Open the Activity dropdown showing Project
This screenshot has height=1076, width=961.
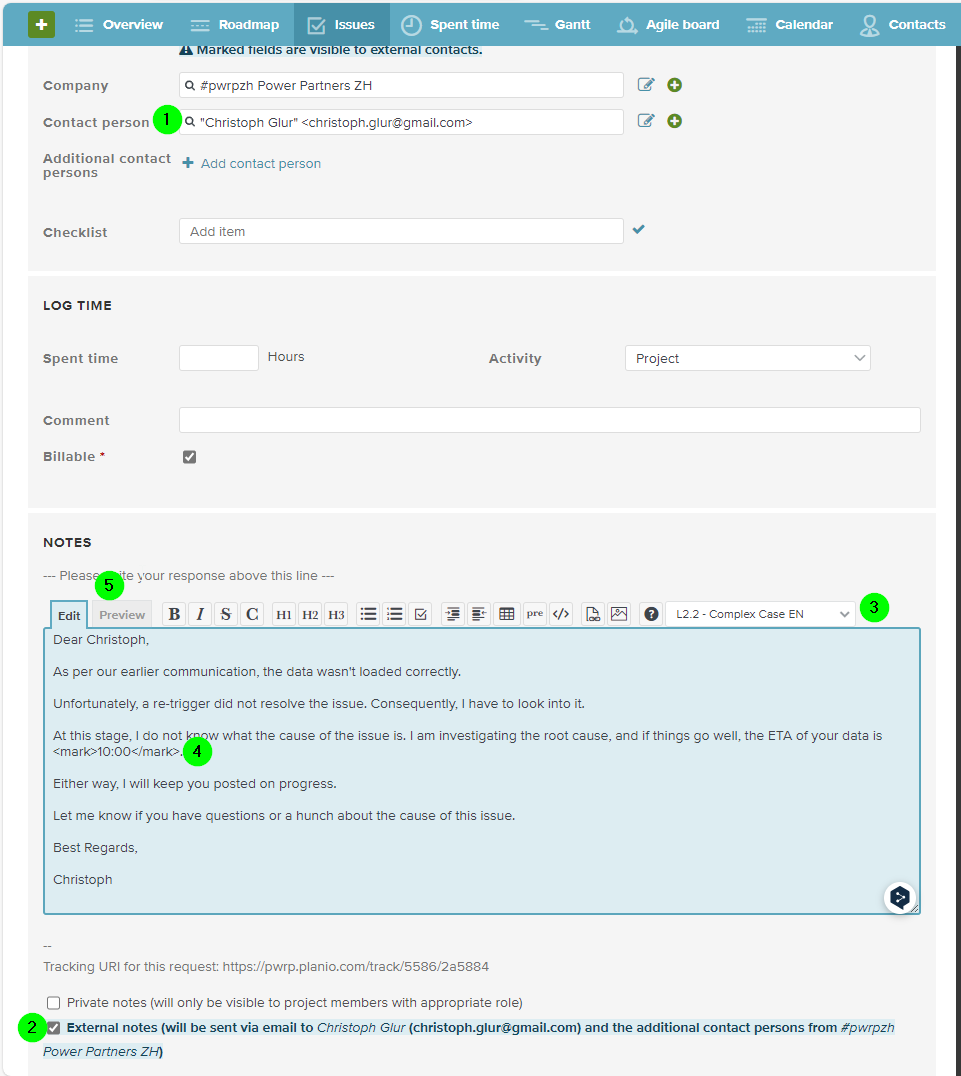coord(748,358)
